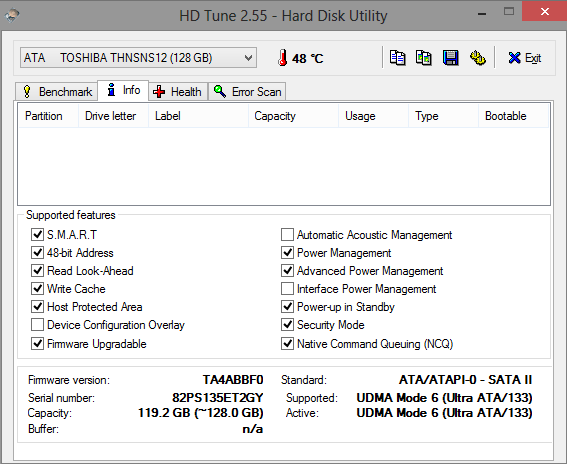Open options via the yellow gears icon
Viewport: 567px width, 464px height.
(x=478, y=58)
